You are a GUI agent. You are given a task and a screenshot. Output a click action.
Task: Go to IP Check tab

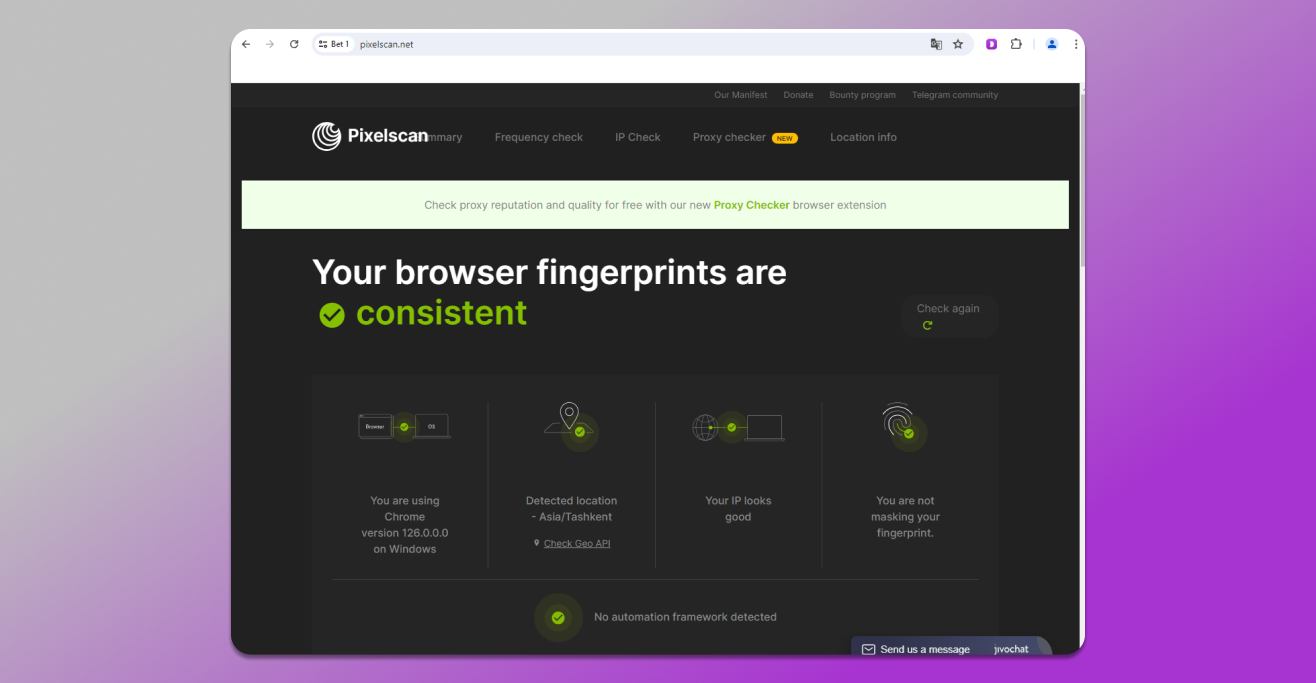(637, 137)
